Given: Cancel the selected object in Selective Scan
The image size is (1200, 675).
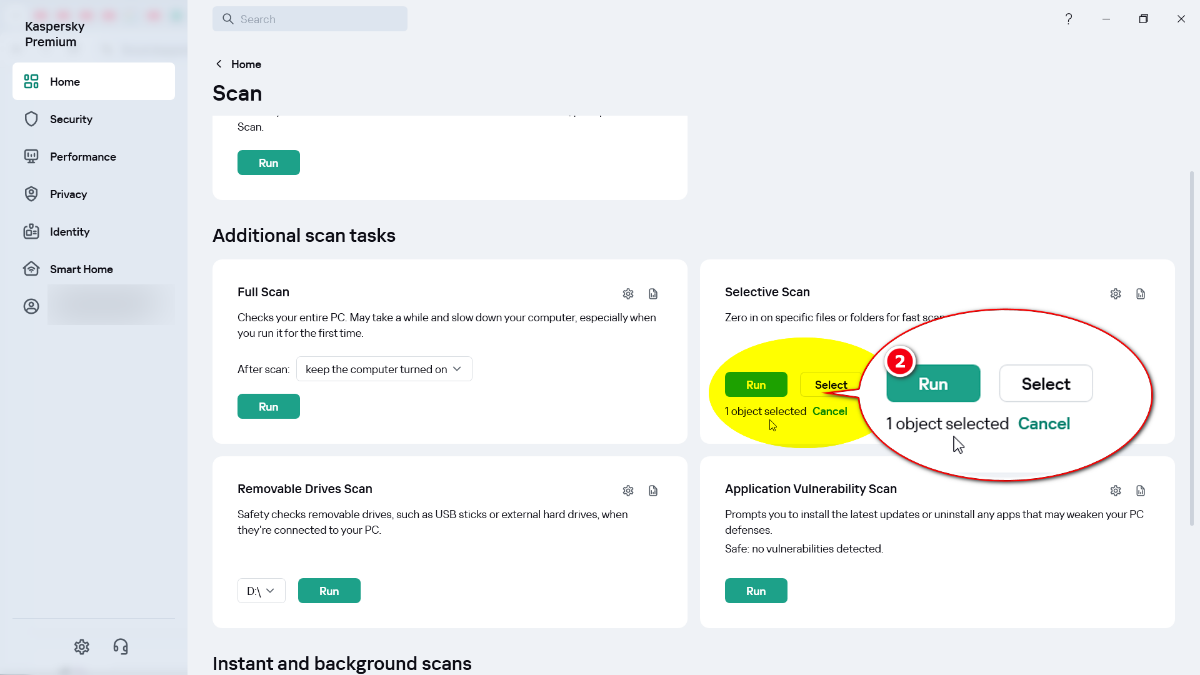Looking at the screenshot, I should tap(830, 411).
